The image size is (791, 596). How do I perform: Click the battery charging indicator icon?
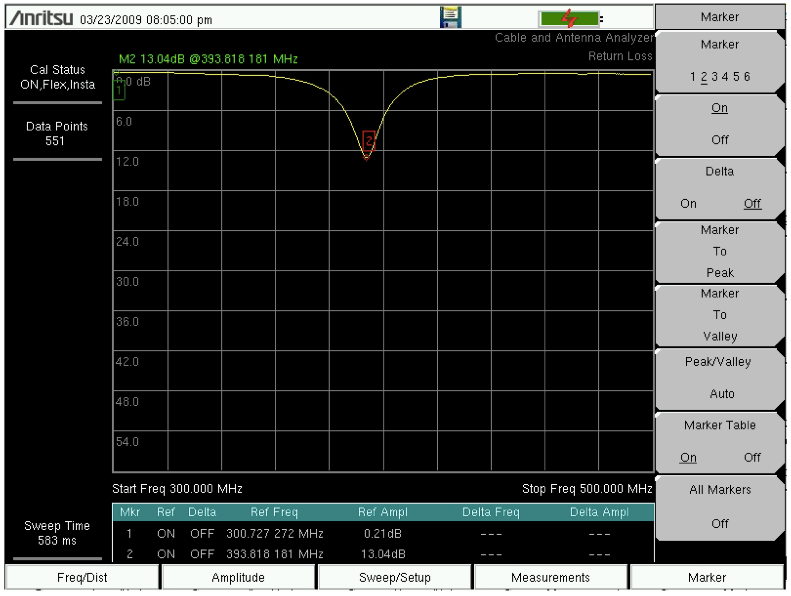coord(573,17)
